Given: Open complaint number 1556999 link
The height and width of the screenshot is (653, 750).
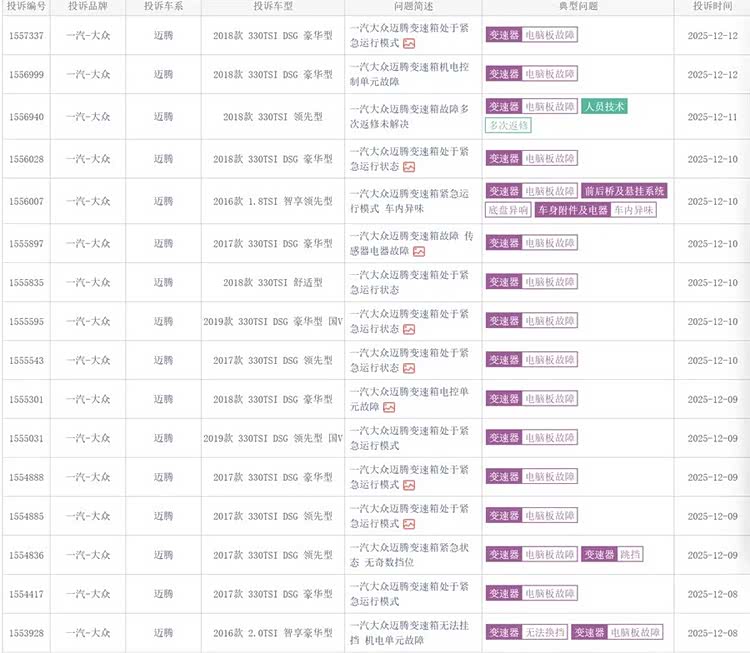Looking at the screenshot, I should (25, 74).
